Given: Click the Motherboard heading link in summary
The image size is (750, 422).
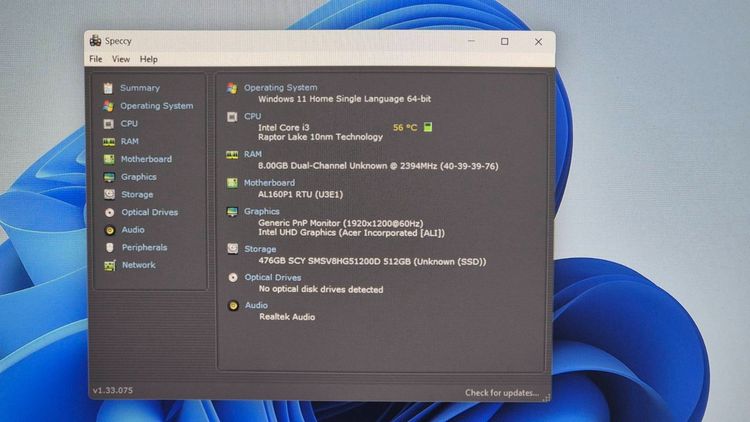Looking at the screenshot, I should click(269, 183).
